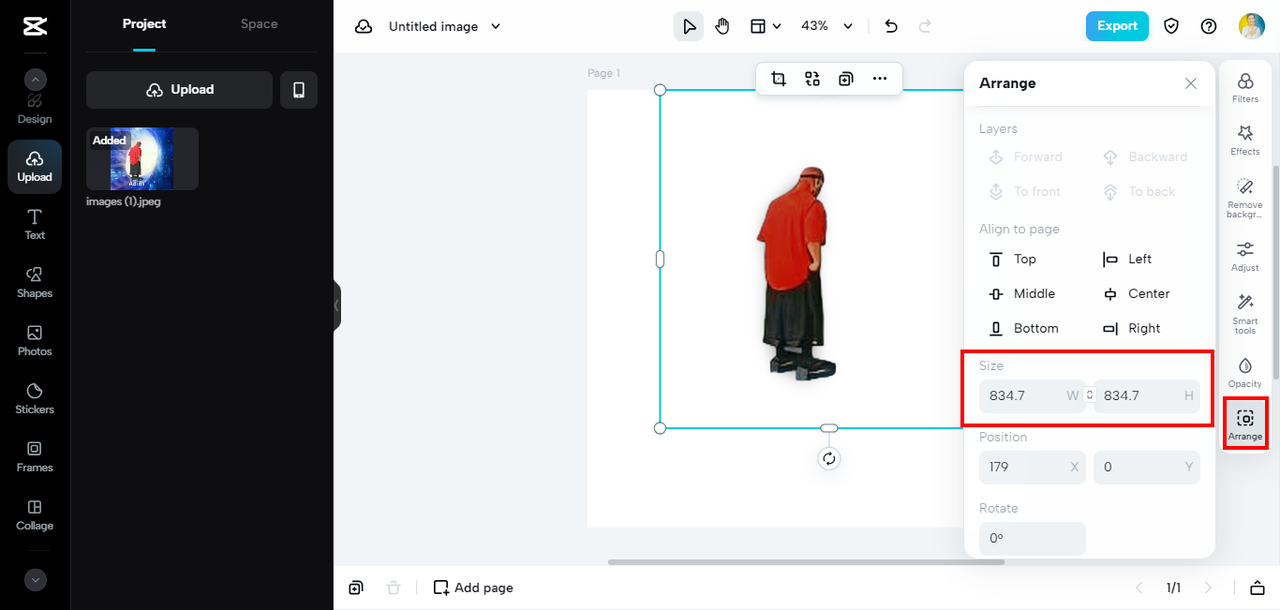Screen dimensions: 1280x610
Task: Select the hand pan tool
Action: 722,26
